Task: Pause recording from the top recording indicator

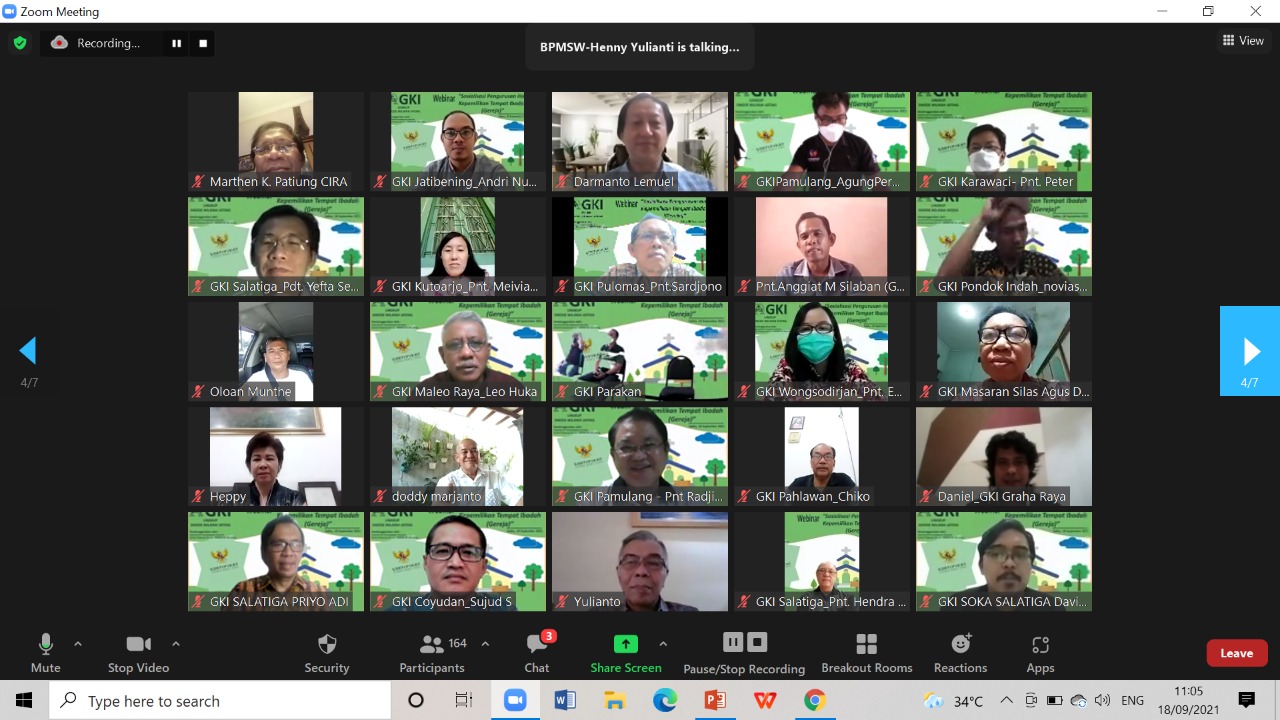Action: (x=177, y=43)
